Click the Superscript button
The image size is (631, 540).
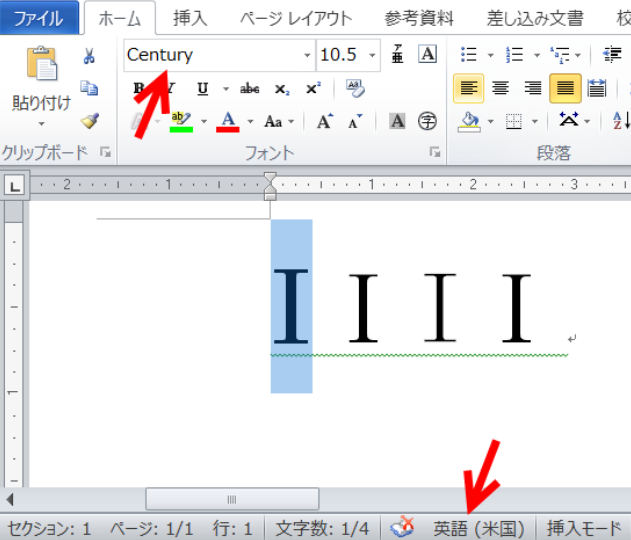tap(313, 89)
